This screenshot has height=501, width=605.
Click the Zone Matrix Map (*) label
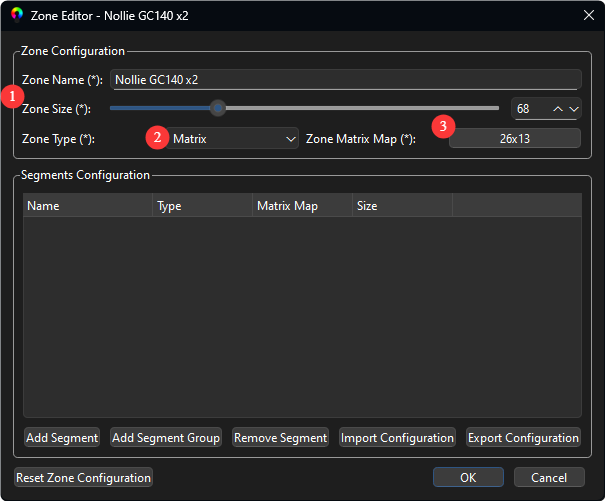coord(361,139)
